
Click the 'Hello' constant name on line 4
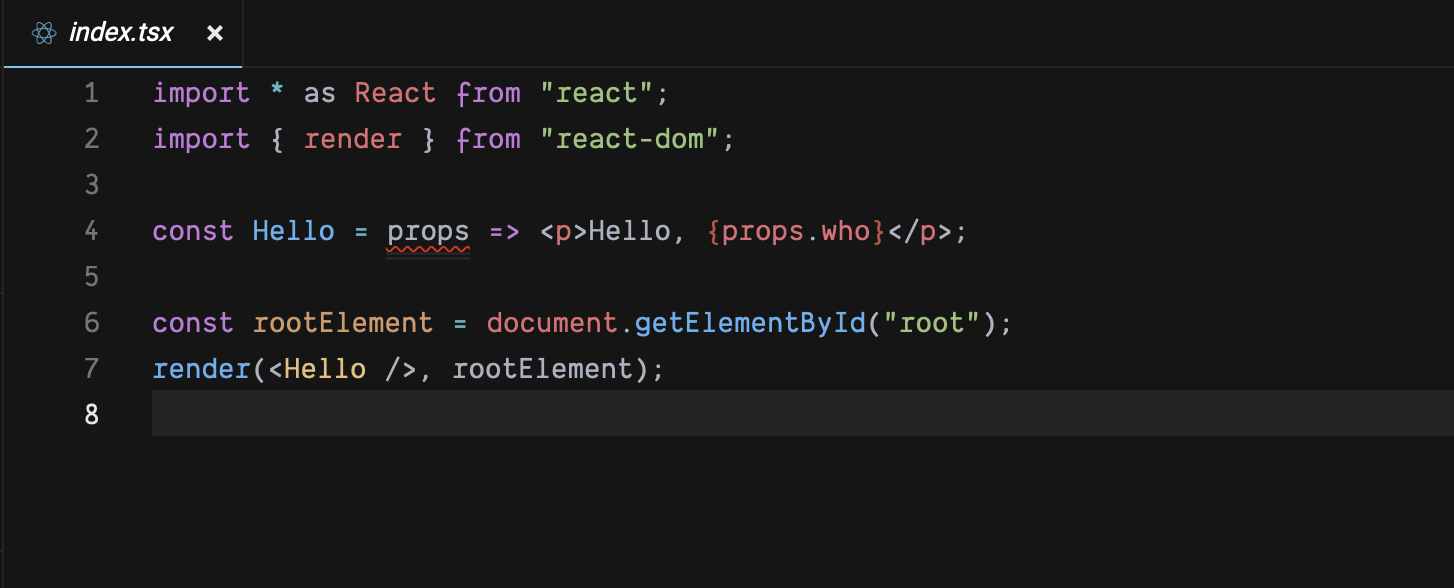coord(293,231)
